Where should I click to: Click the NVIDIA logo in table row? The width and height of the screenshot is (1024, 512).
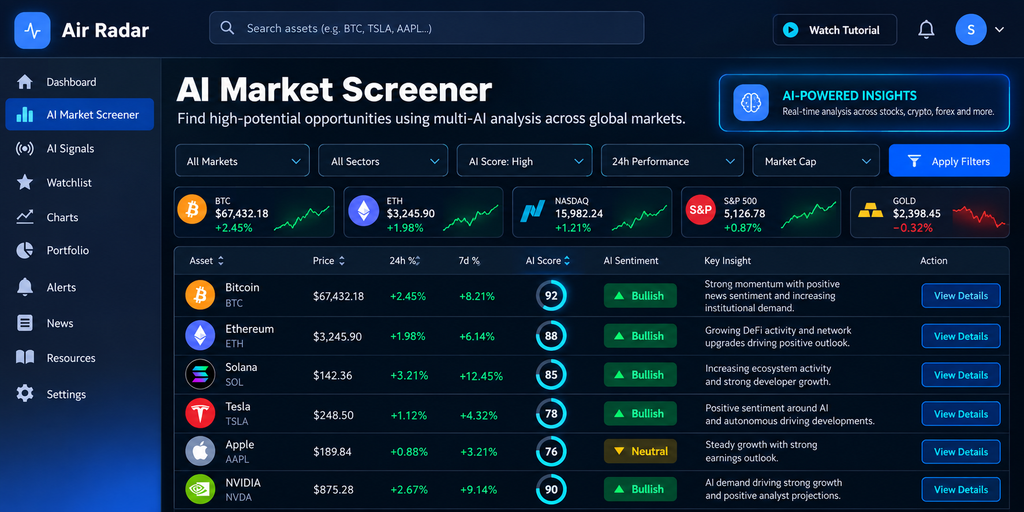(200, 489)
